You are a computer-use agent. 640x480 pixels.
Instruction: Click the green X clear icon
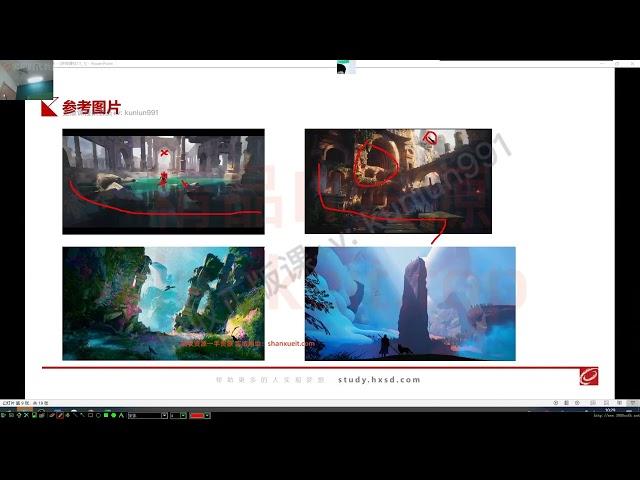[27, 415]
